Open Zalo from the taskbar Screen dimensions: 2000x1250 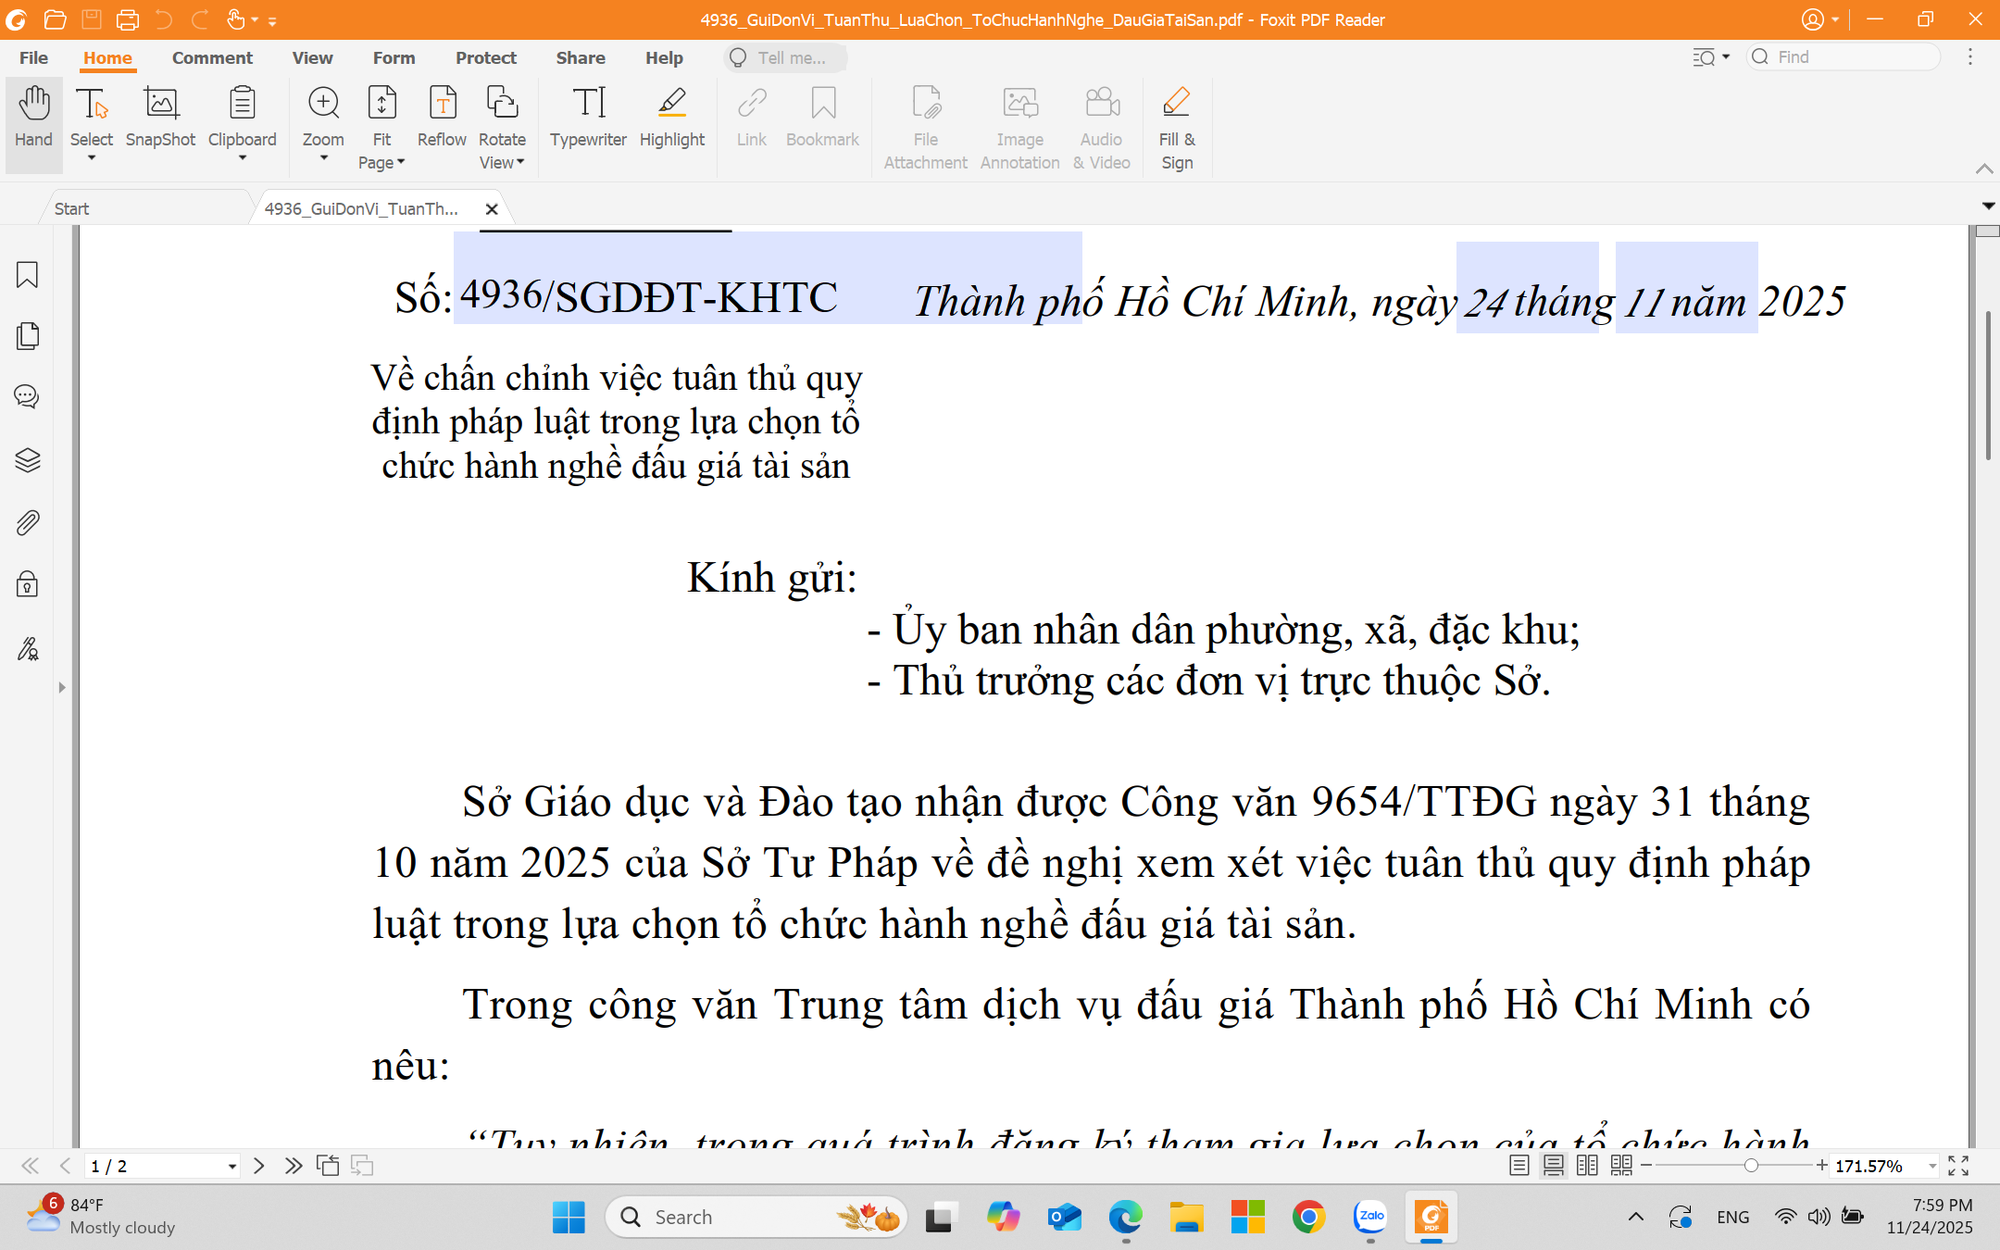point(1370,1217)
